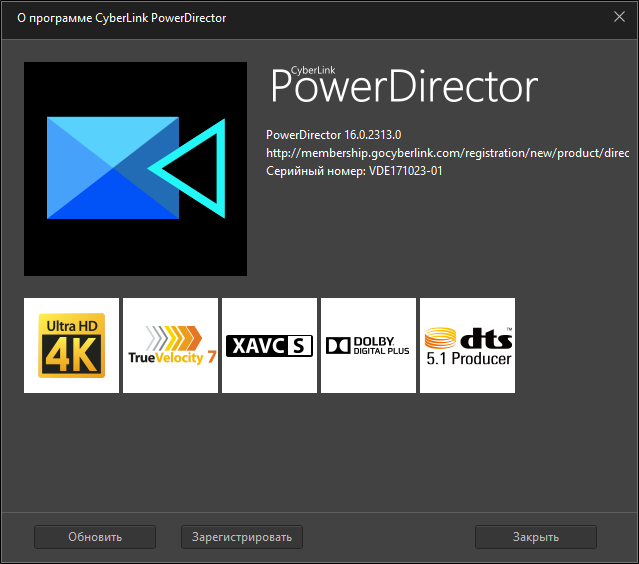Open registration via Зарегистрировать button
Screen dimensions: 639x564
click(x=242, y=537)
